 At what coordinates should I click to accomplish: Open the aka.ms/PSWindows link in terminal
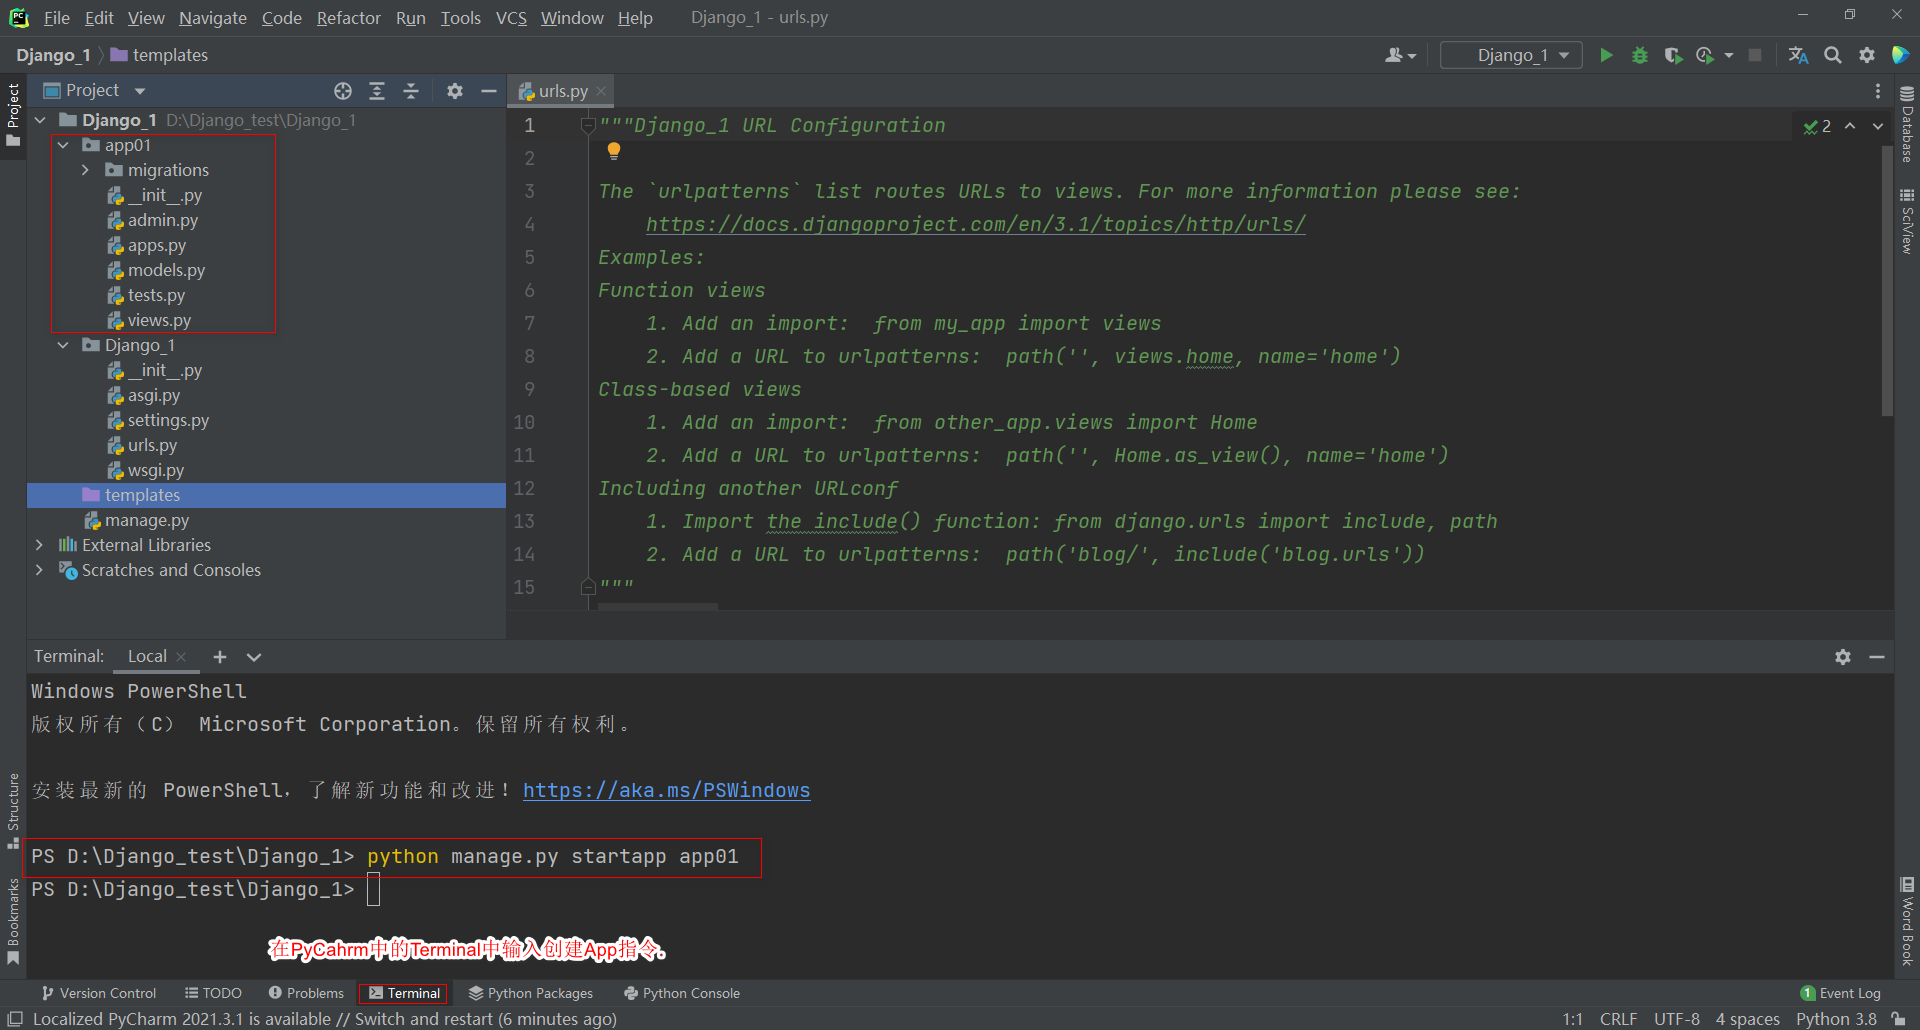pyautogui.click(x=666, y=791)
